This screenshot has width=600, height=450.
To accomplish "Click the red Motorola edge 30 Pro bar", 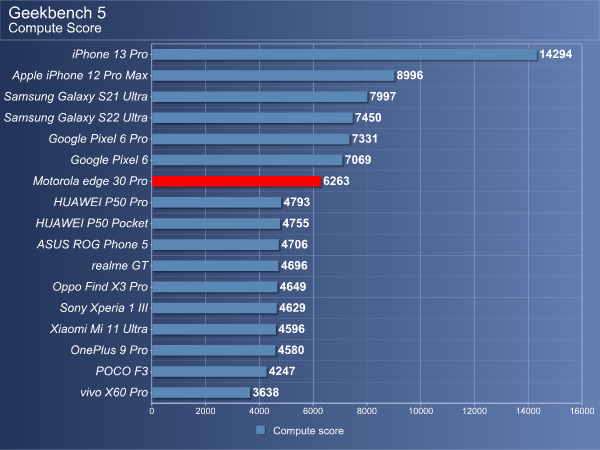I will click(x=236, y=181).
